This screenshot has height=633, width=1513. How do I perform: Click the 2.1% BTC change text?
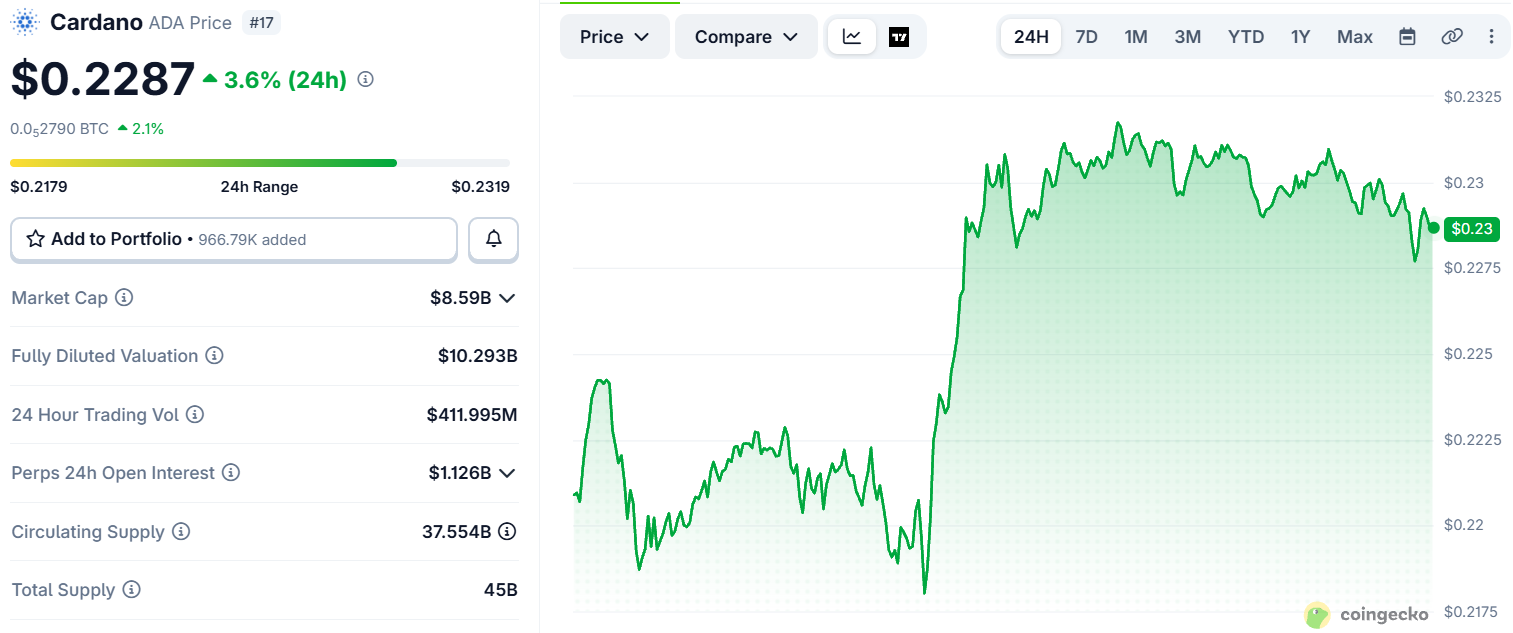coord(148,128)
